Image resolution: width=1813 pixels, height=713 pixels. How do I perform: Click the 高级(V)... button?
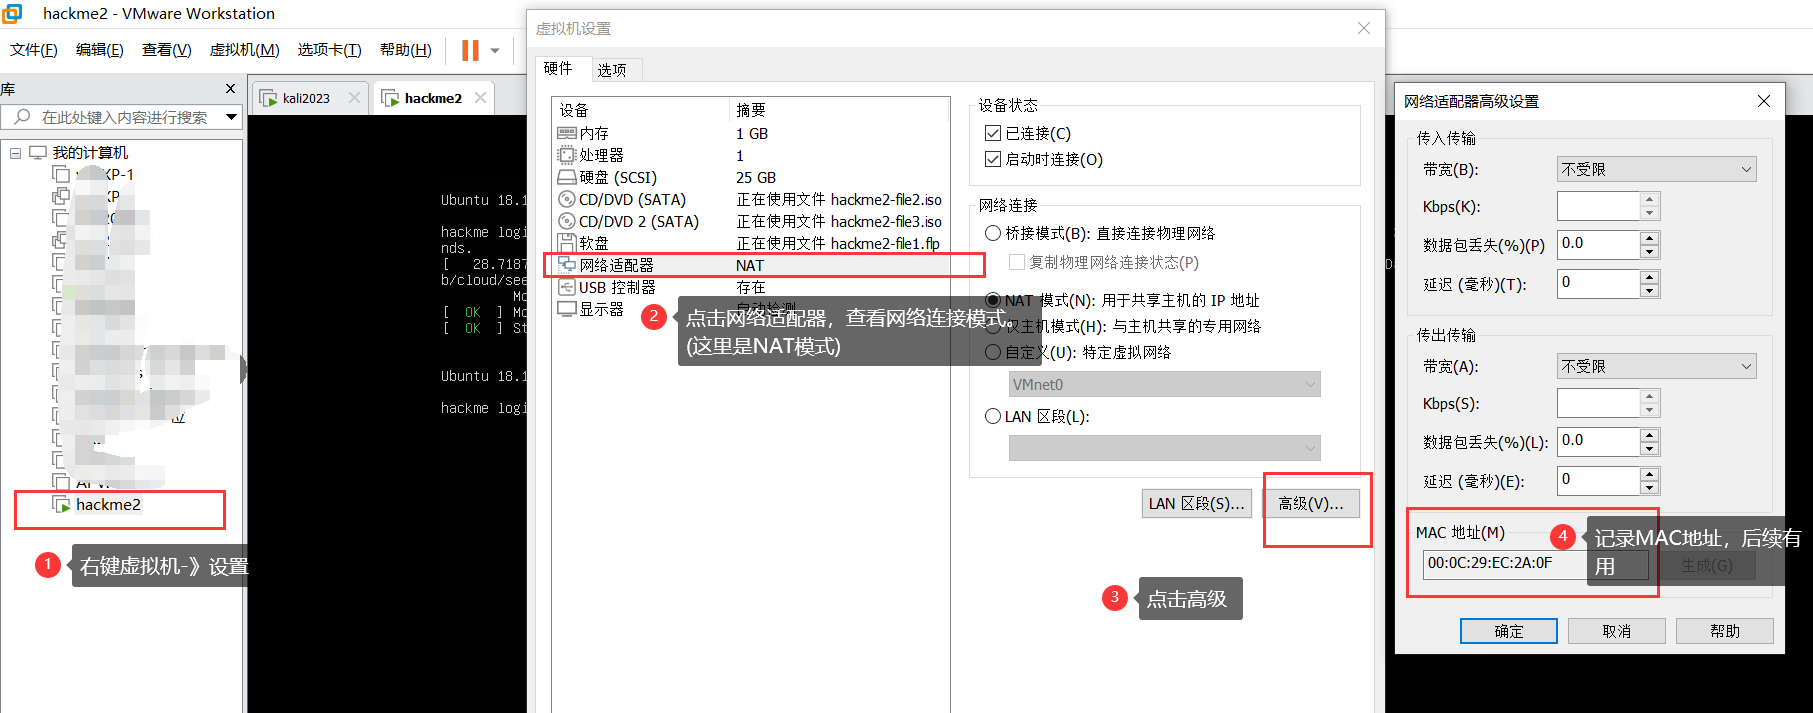1311,504
